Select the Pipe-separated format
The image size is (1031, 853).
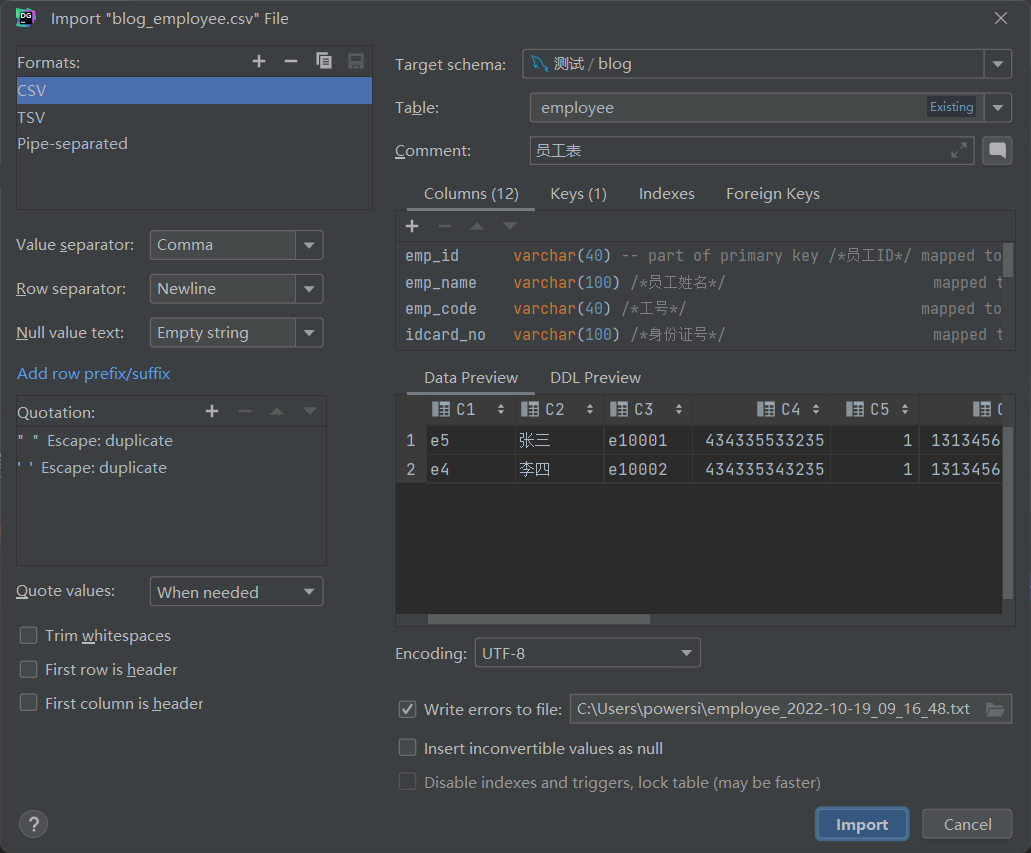[194, 144]
